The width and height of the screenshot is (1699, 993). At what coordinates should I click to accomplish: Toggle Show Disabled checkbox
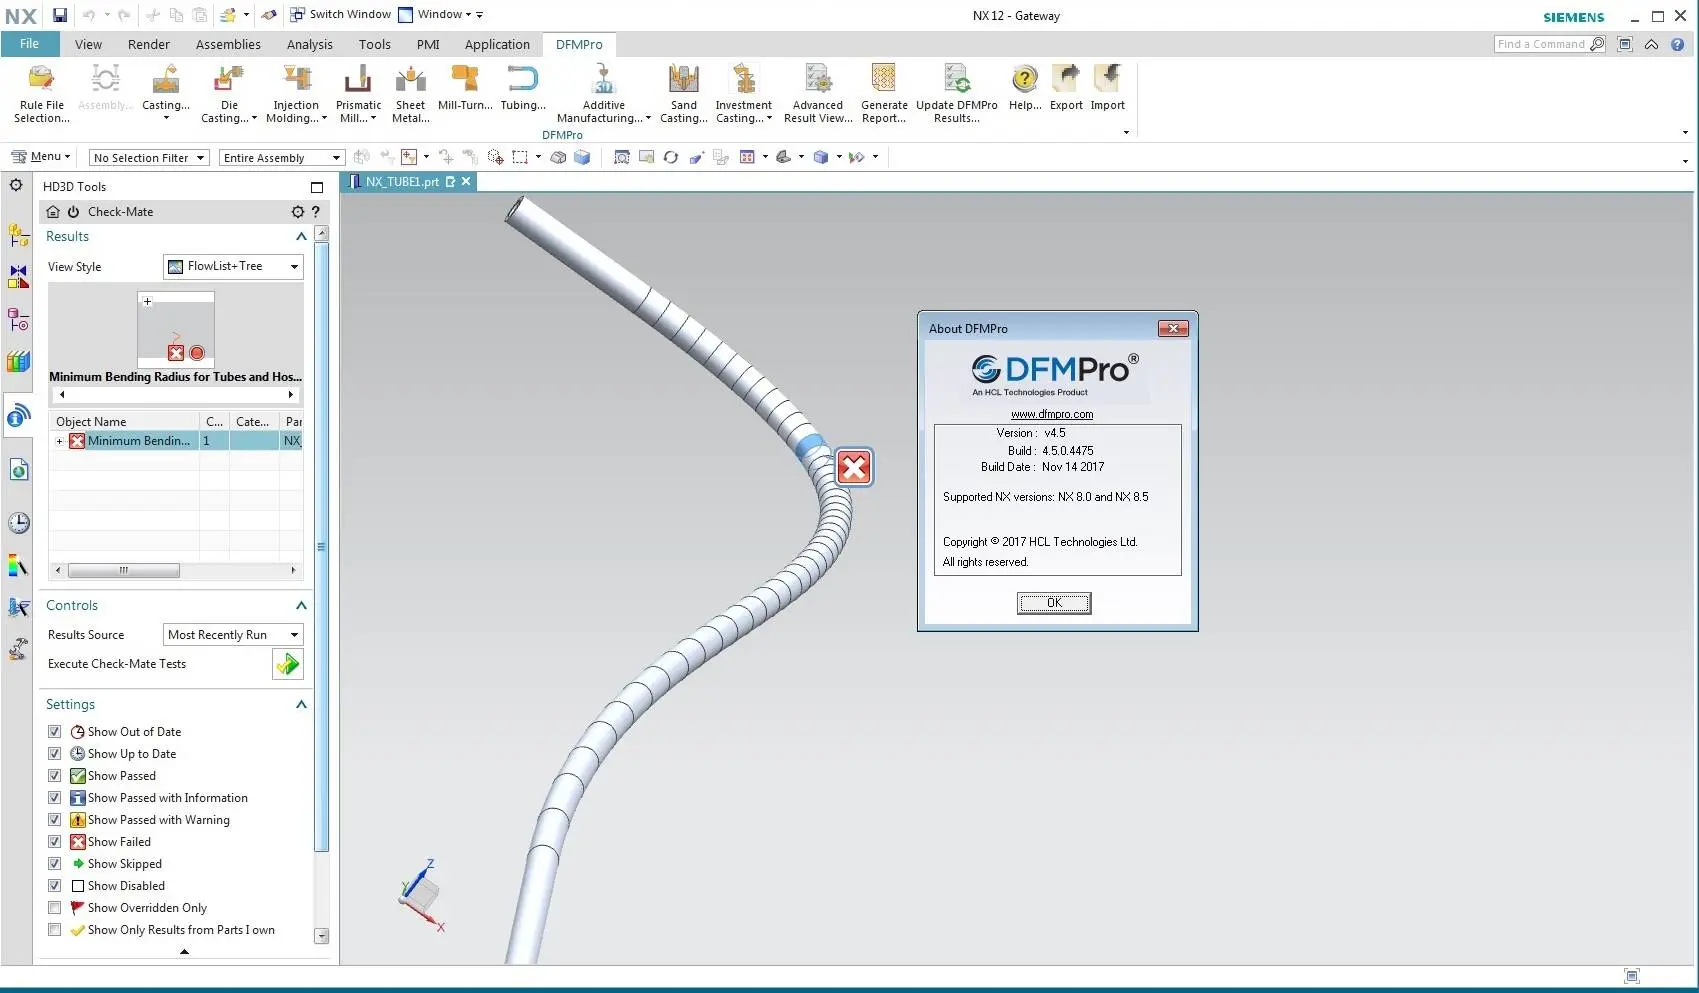(x=55, y=886)
